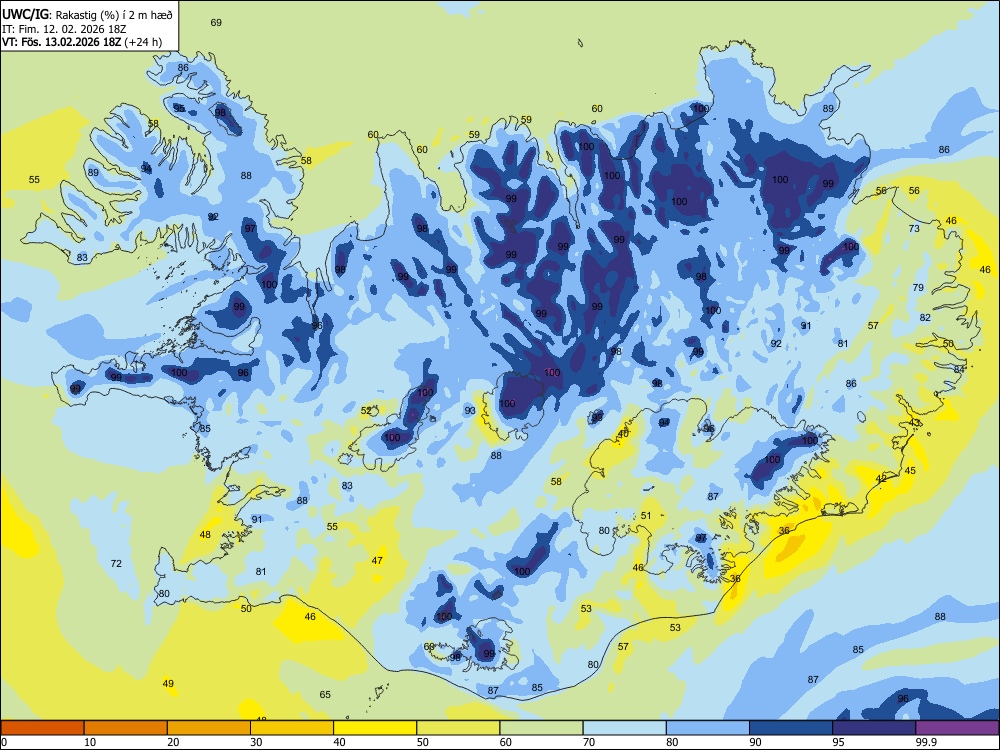
Task: Click the legend tick label '99.9'
Action: click(925, 742)
